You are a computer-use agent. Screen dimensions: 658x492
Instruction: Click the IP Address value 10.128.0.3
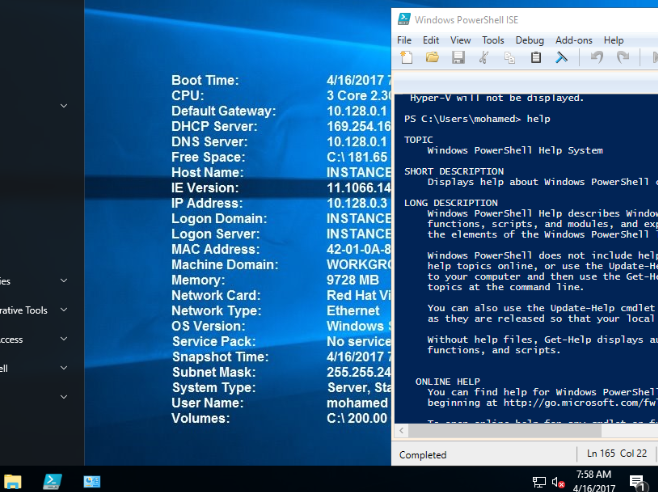[x=357, y=203]
